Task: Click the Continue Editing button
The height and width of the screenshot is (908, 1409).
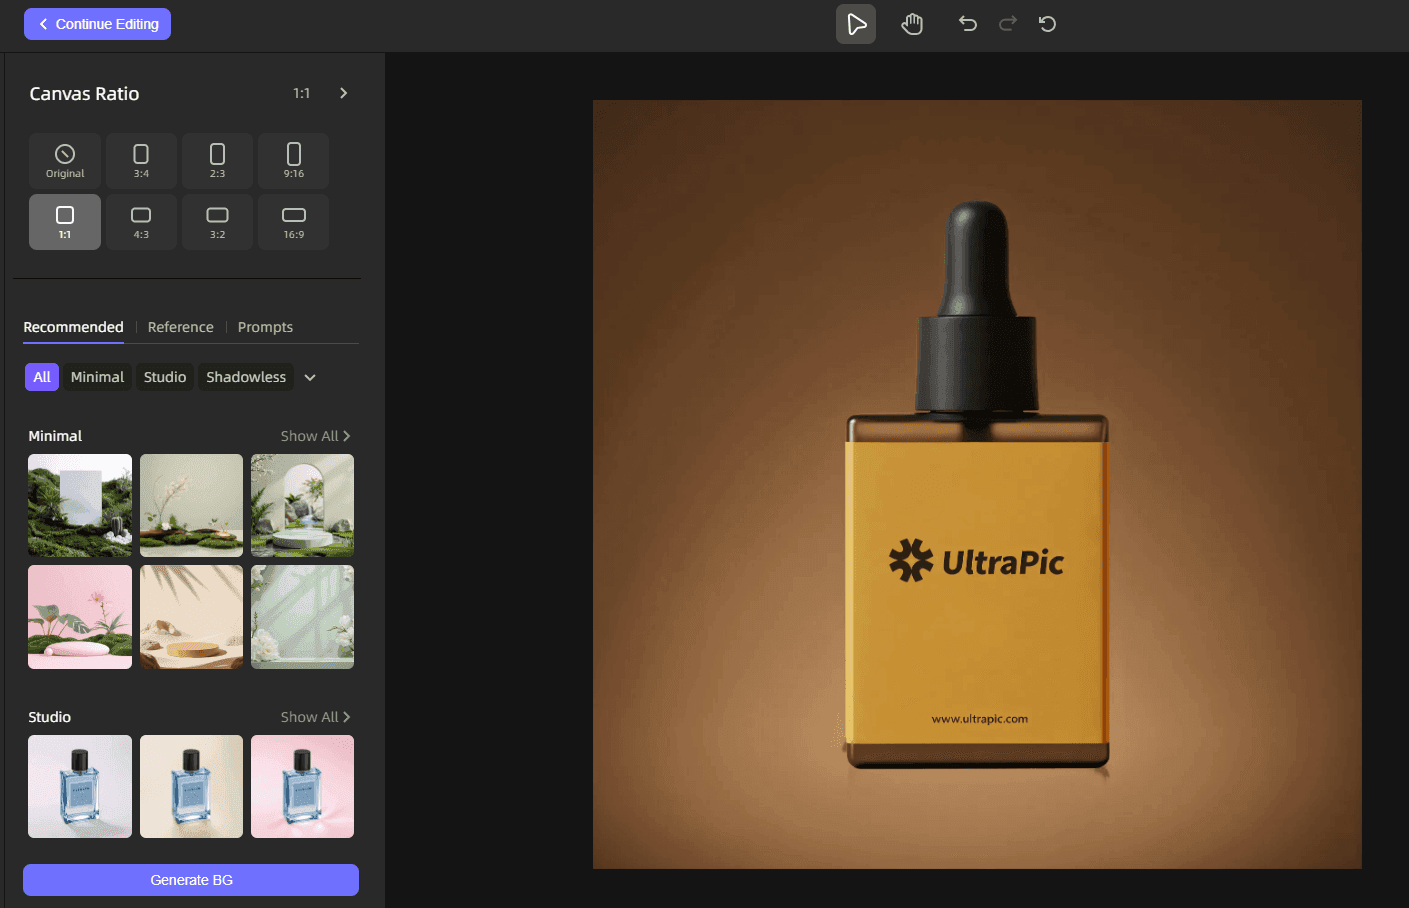Action: (97, 23)
